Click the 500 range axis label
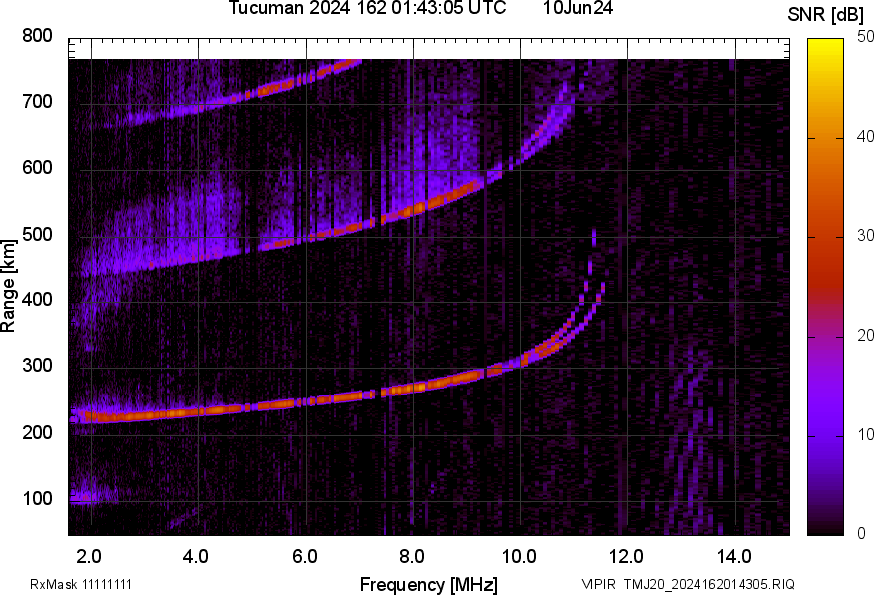874x595 pixels. [x=37, y=234]
